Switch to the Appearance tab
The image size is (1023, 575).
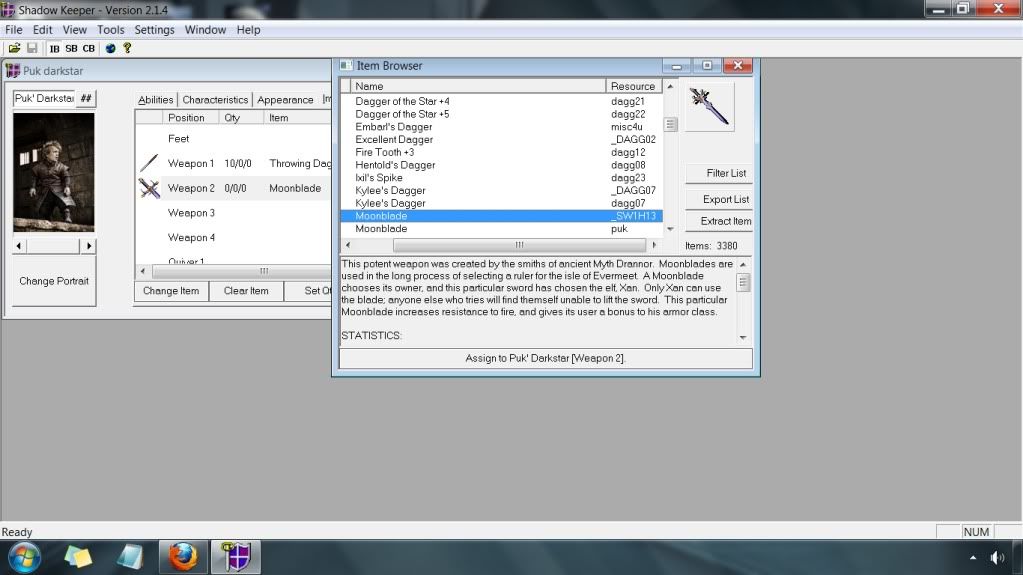(285, 100)
